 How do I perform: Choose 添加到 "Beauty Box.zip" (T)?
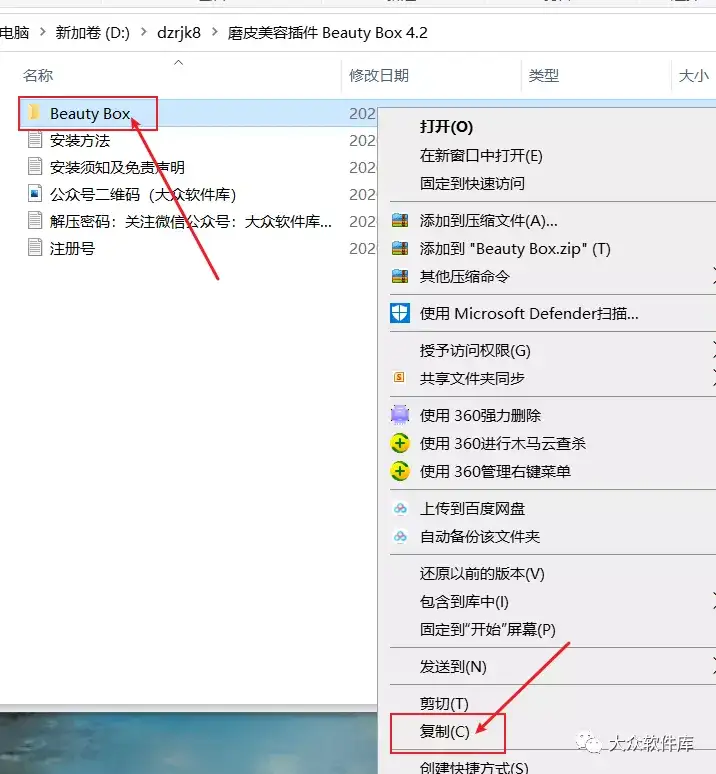click(515, 248)
